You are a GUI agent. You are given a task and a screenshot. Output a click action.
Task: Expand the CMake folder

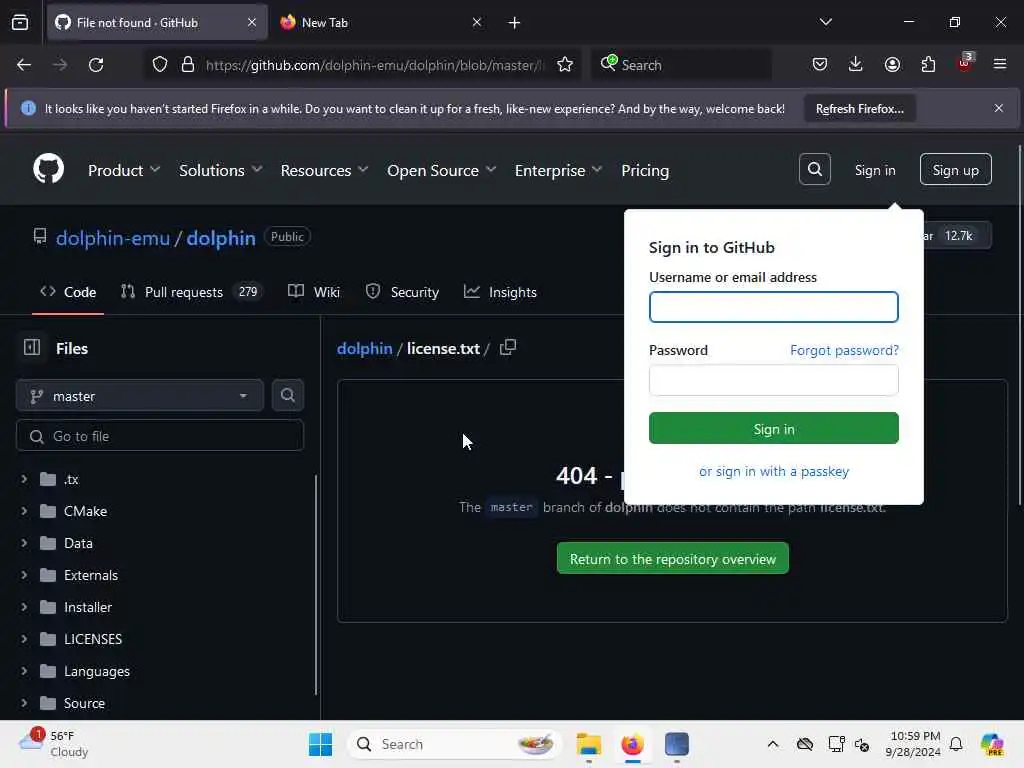pos(24,511)
